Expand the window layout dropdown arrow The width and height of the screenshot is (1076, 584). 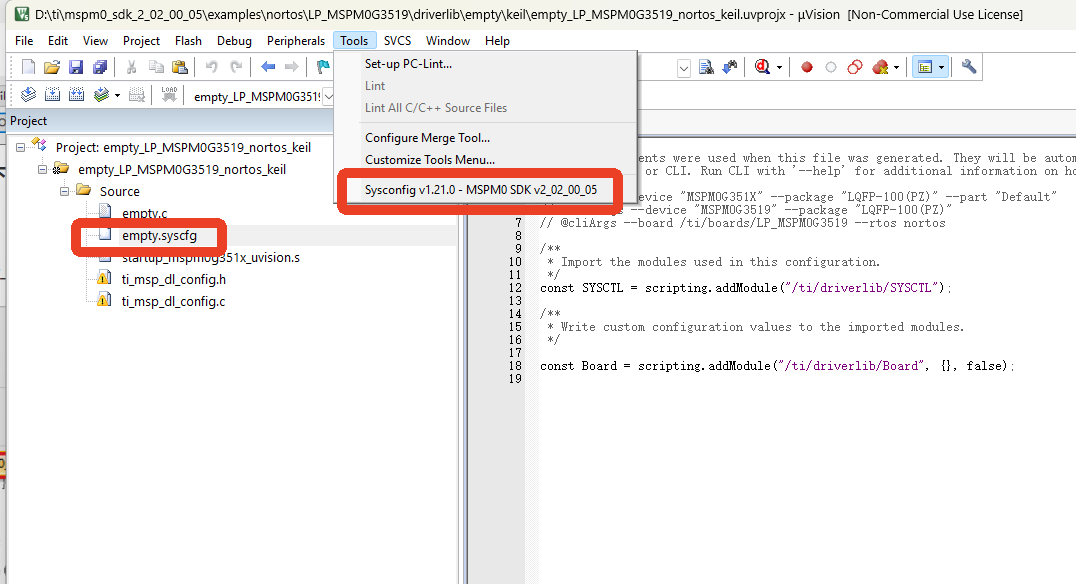coord(941,67)
